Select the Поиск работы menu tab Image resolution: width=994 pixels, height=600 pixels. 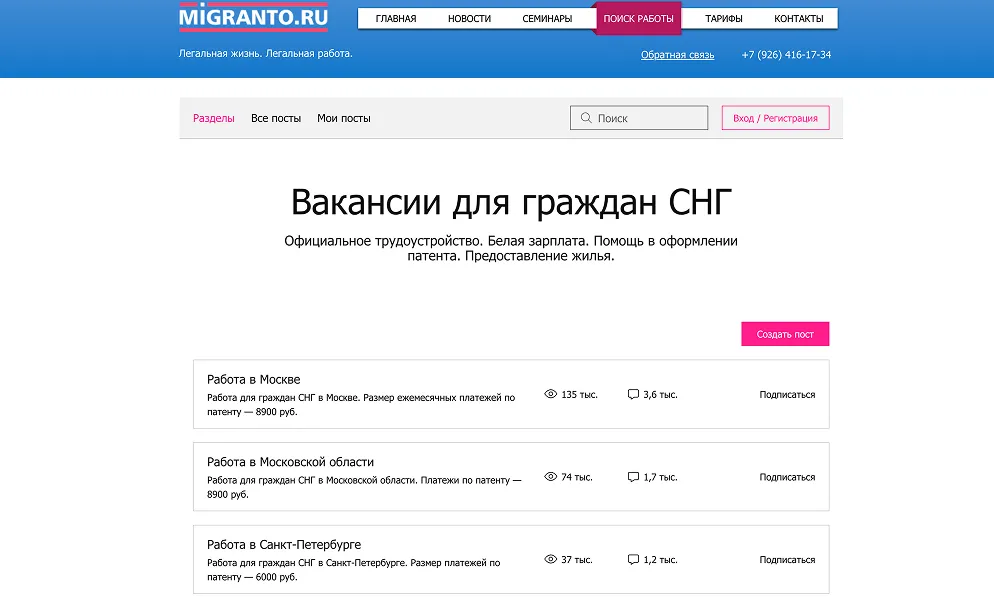[638, 19]
